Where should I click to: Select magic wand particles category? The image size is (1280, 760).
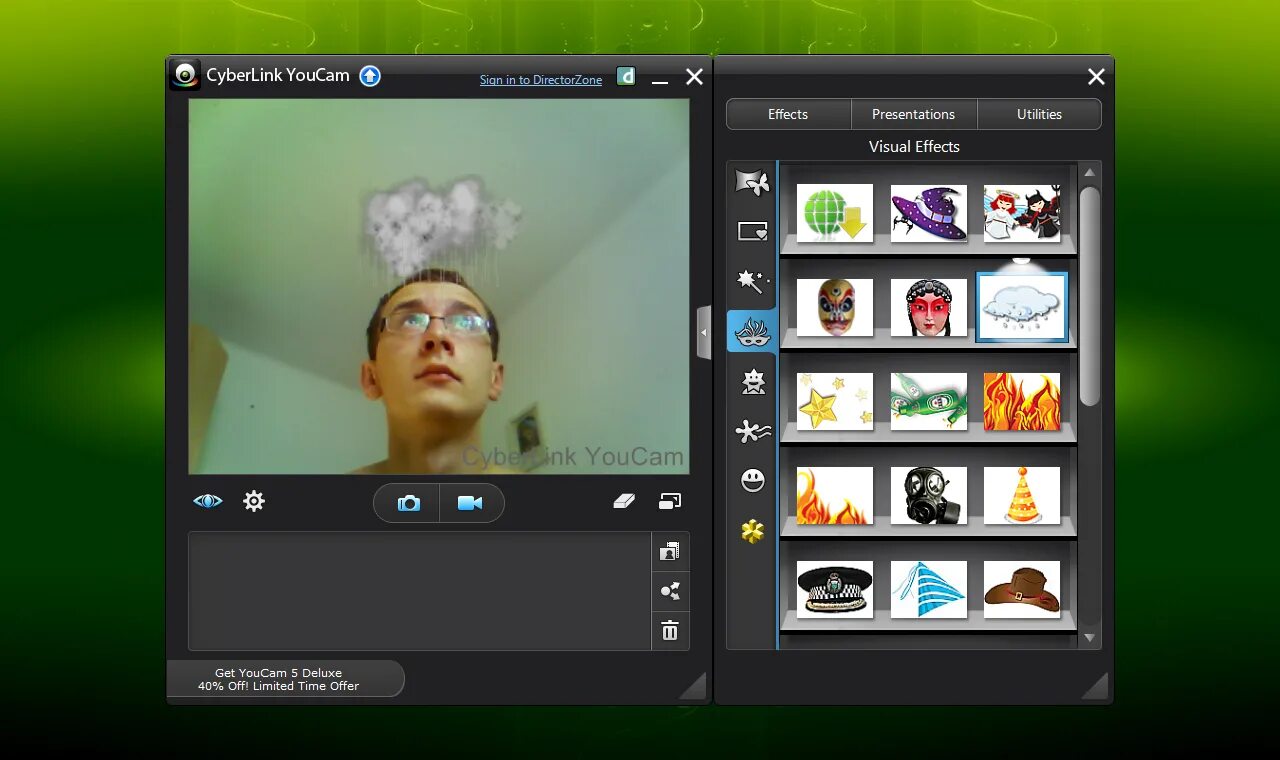point(752,281)
